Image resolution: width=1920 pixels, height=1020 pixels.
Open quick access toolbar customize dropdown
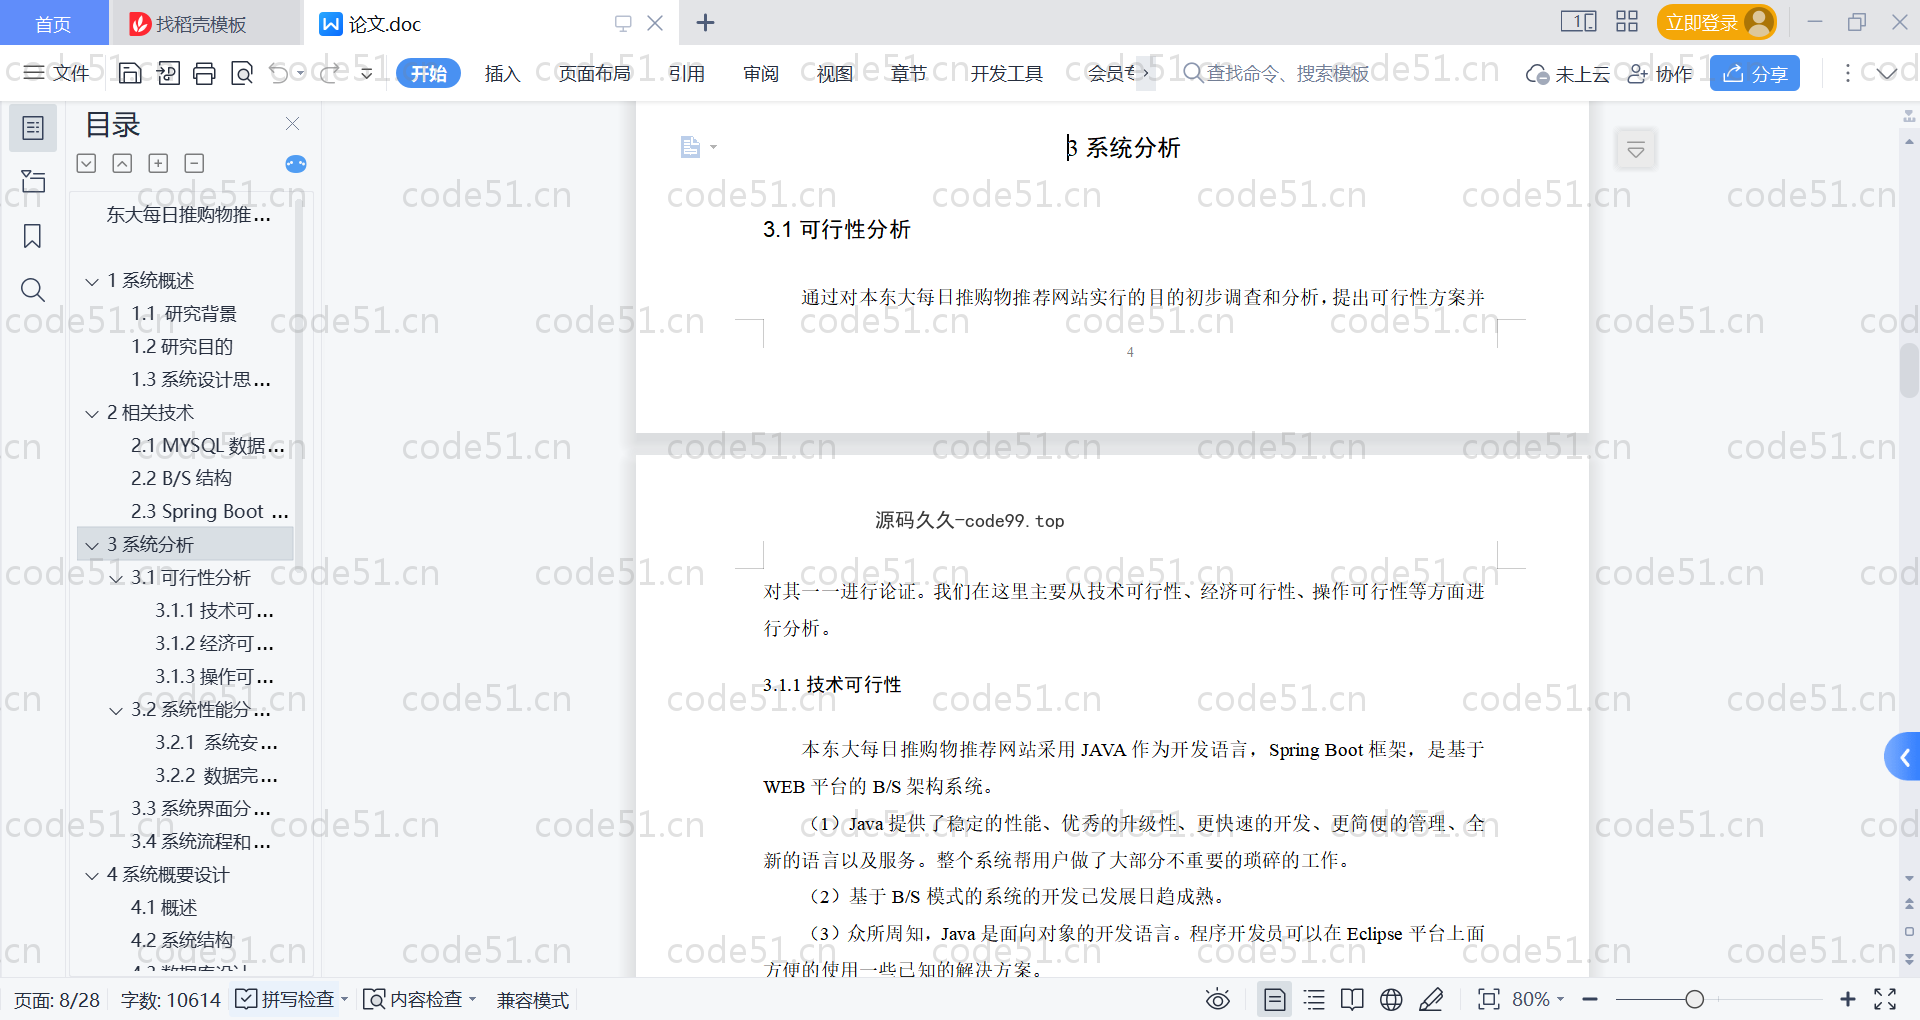[367, 73]
